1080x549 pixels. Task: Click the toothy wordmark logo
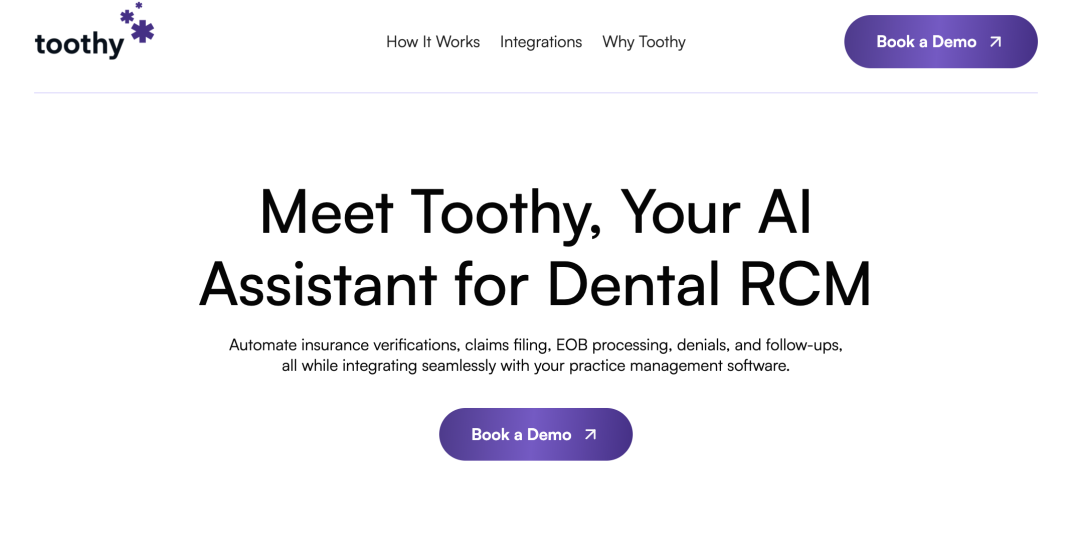point(79,45)
